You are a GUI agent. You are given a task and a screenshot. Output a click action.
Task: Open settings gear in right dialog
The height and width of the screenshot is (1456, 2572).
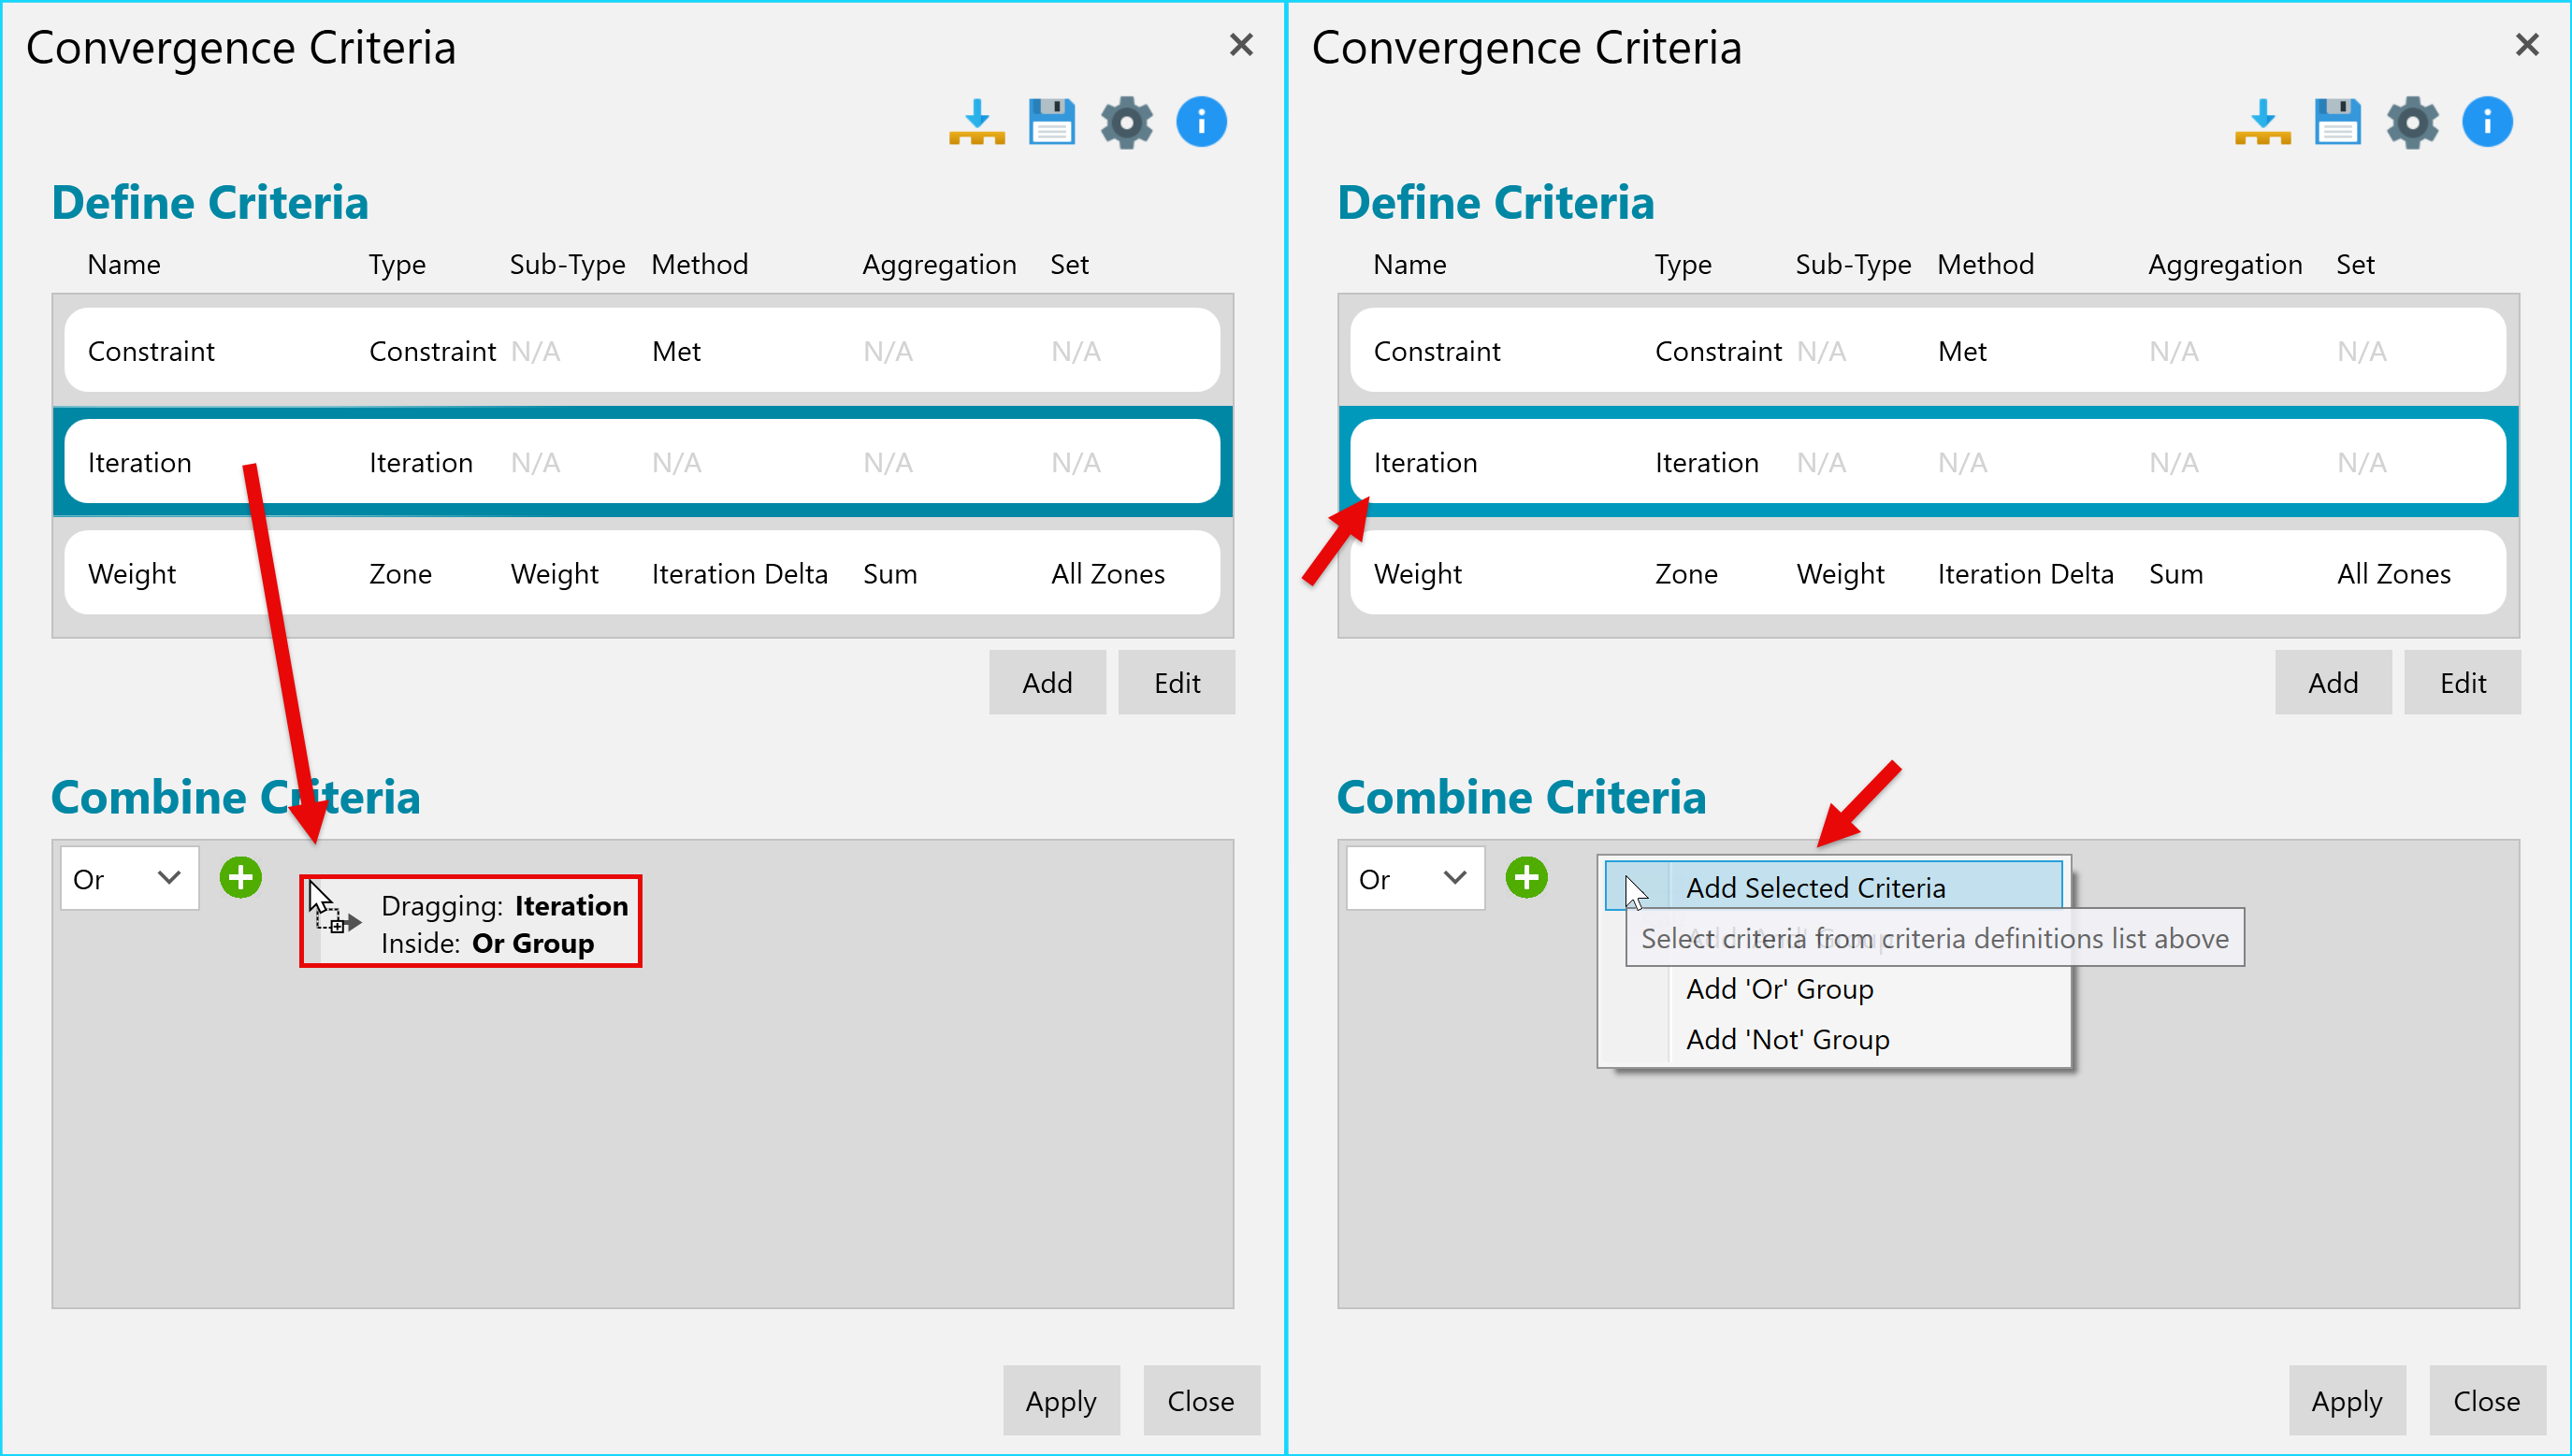tap(2412, 122)
